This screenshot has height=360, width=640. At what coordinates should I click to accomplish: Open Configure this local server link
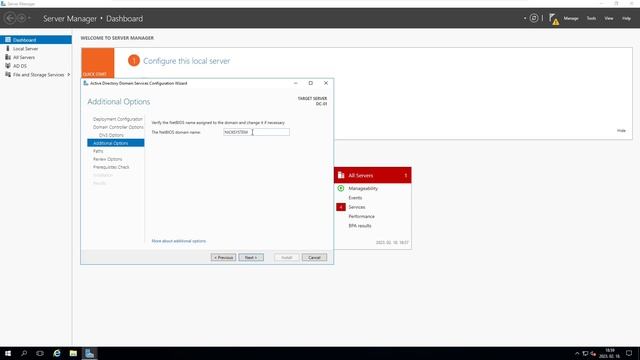coord(187,61)
